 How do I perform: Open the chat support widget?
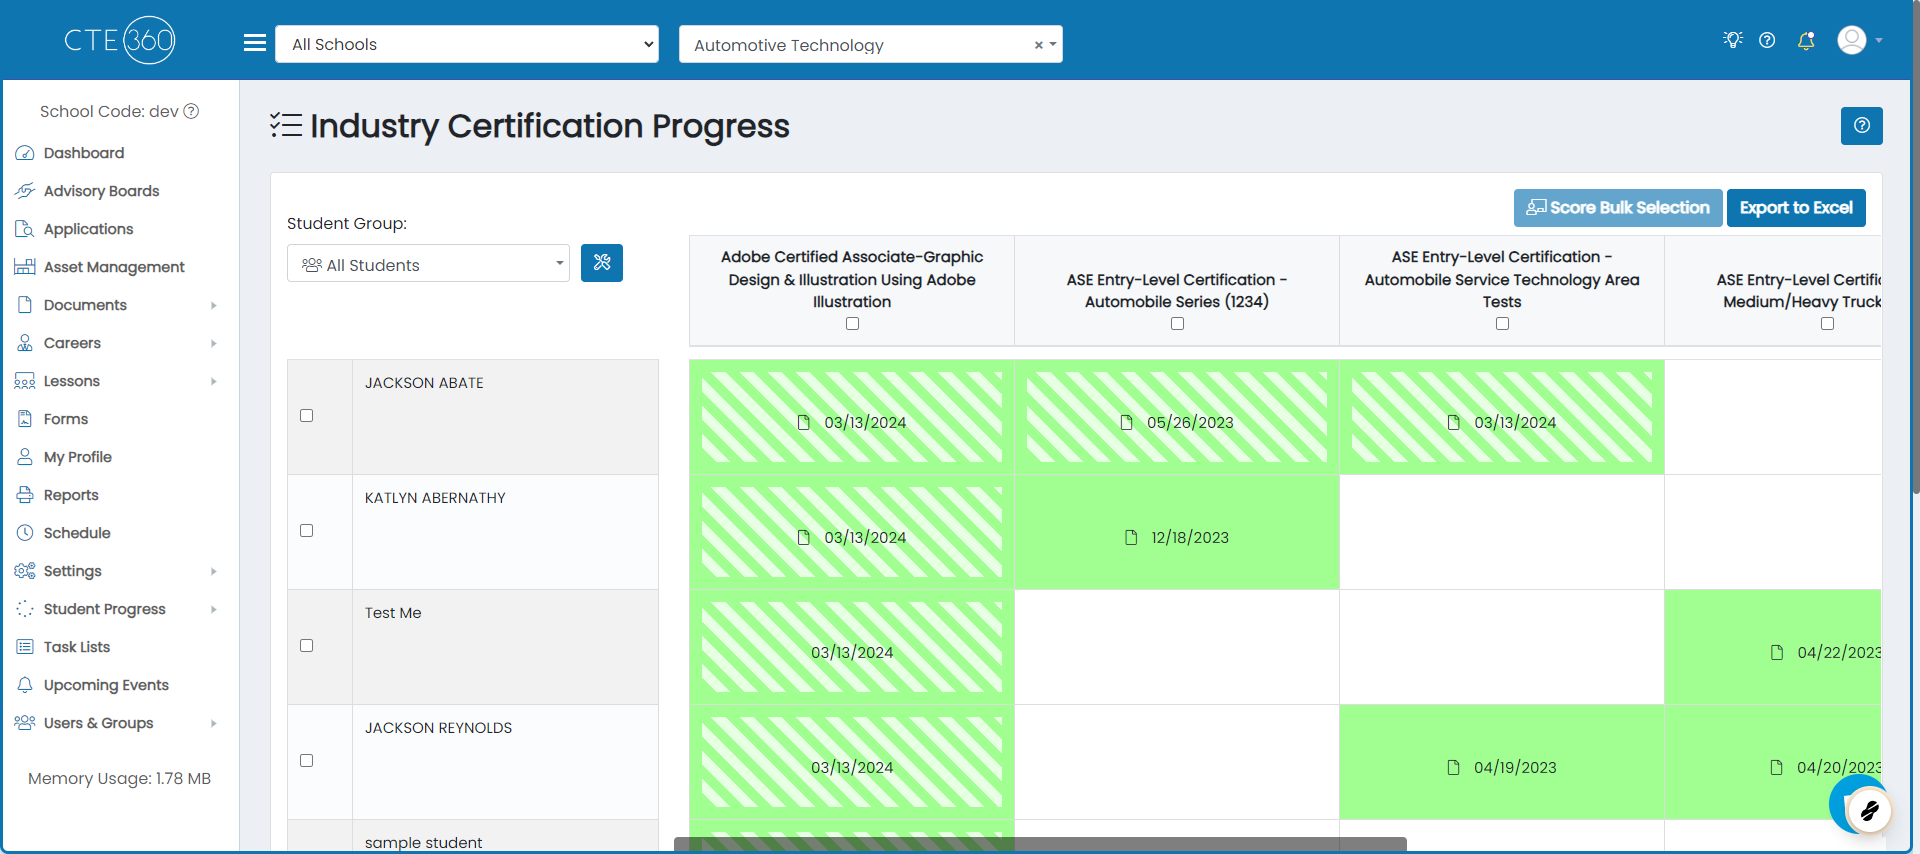coord(1867,810)
